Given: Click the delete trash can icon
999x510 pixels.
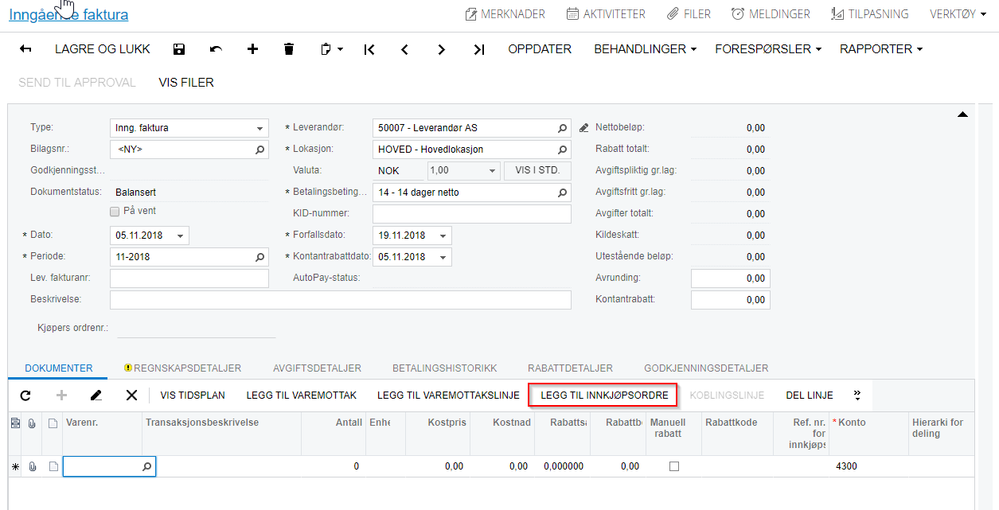Looking at the screenshot, I should pos(289,49).
